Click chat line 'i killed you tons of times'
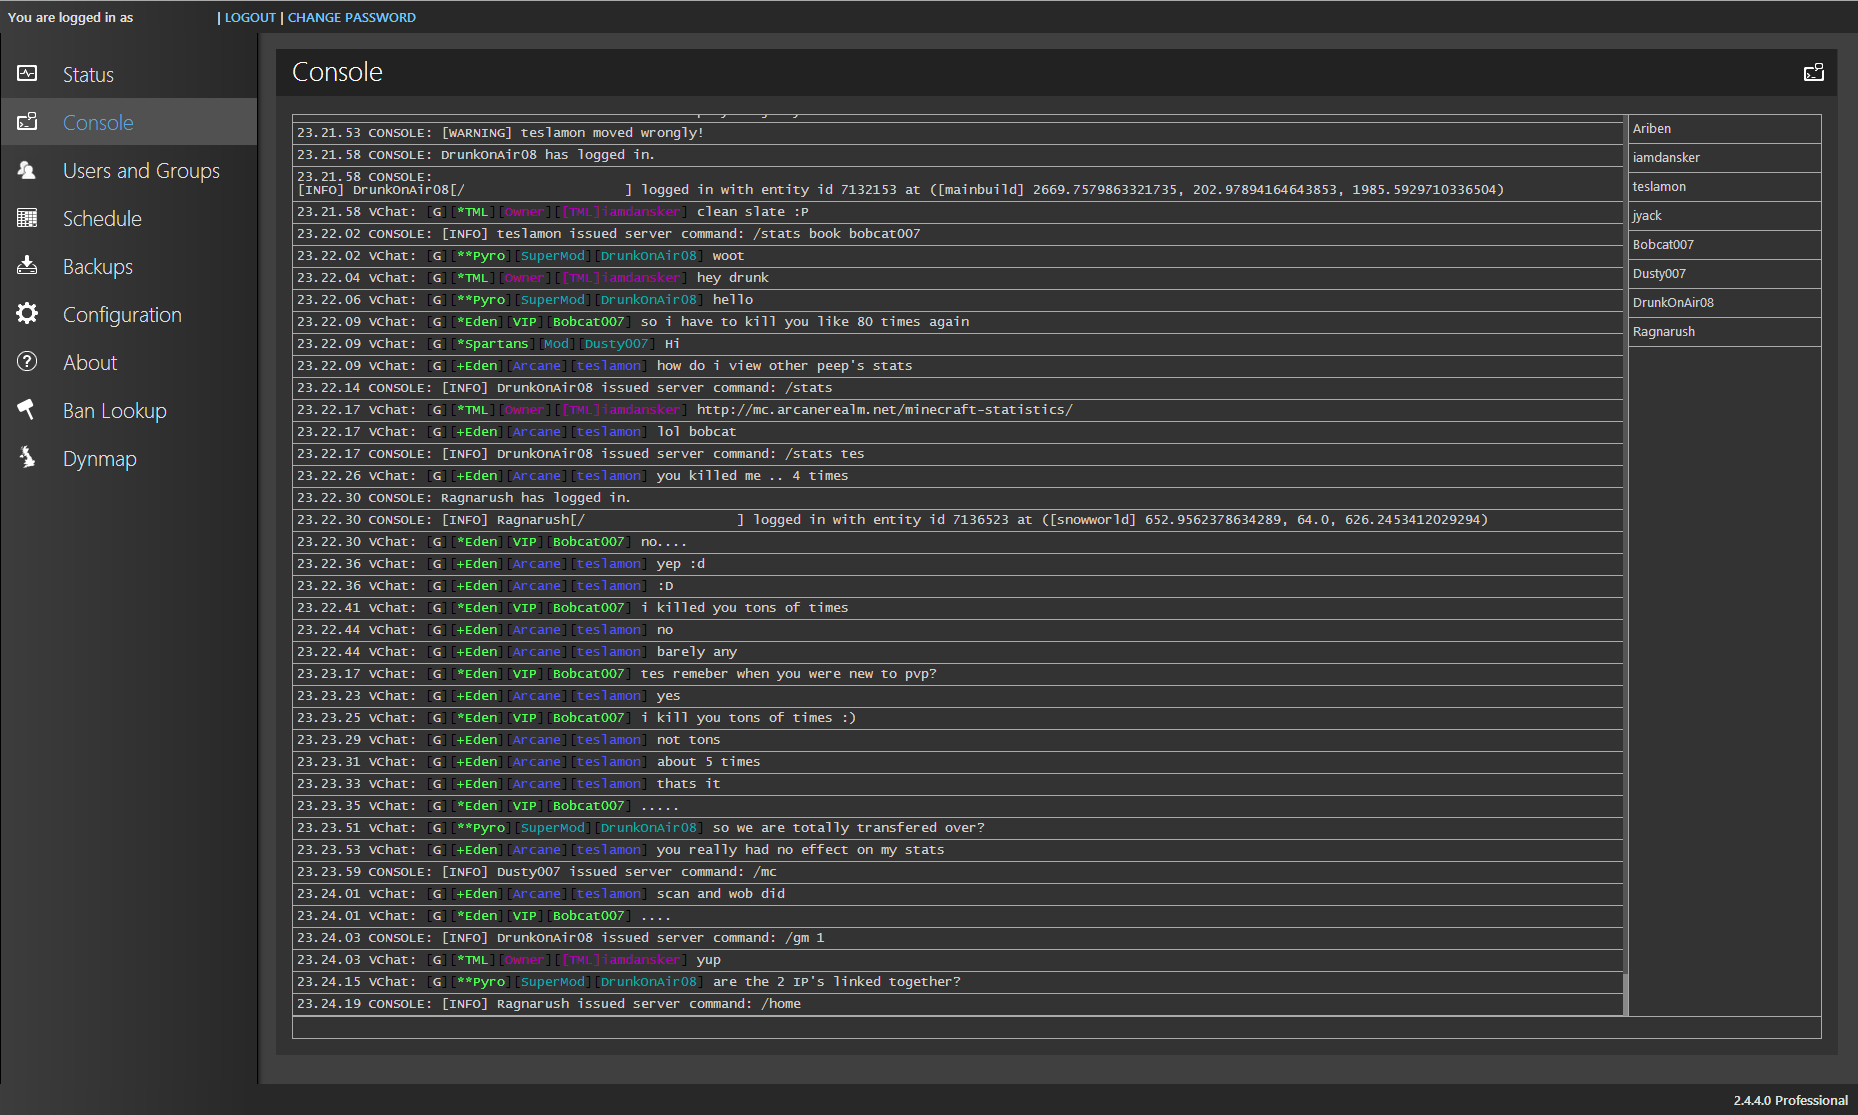This screenshot has height=1115, width=1858. click(x=957, y=608)
